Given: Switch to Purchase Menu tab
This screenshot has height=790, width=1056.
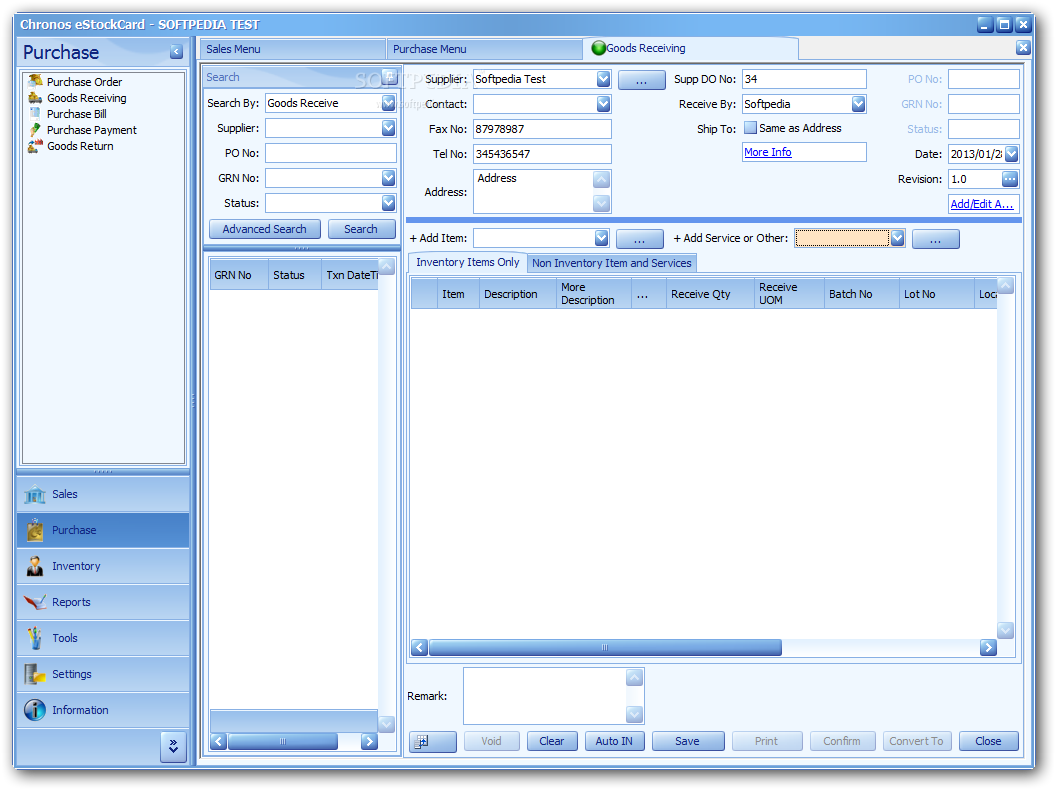Looking at the screenshot, I should pos(484,49).
